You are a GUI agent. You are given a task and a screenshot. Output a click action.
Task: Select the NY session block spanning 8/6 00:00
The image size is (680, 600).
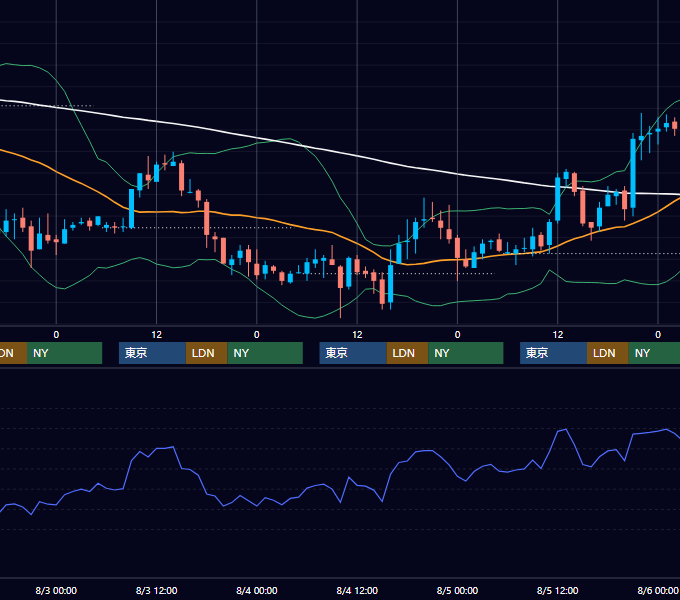point(654,353)
